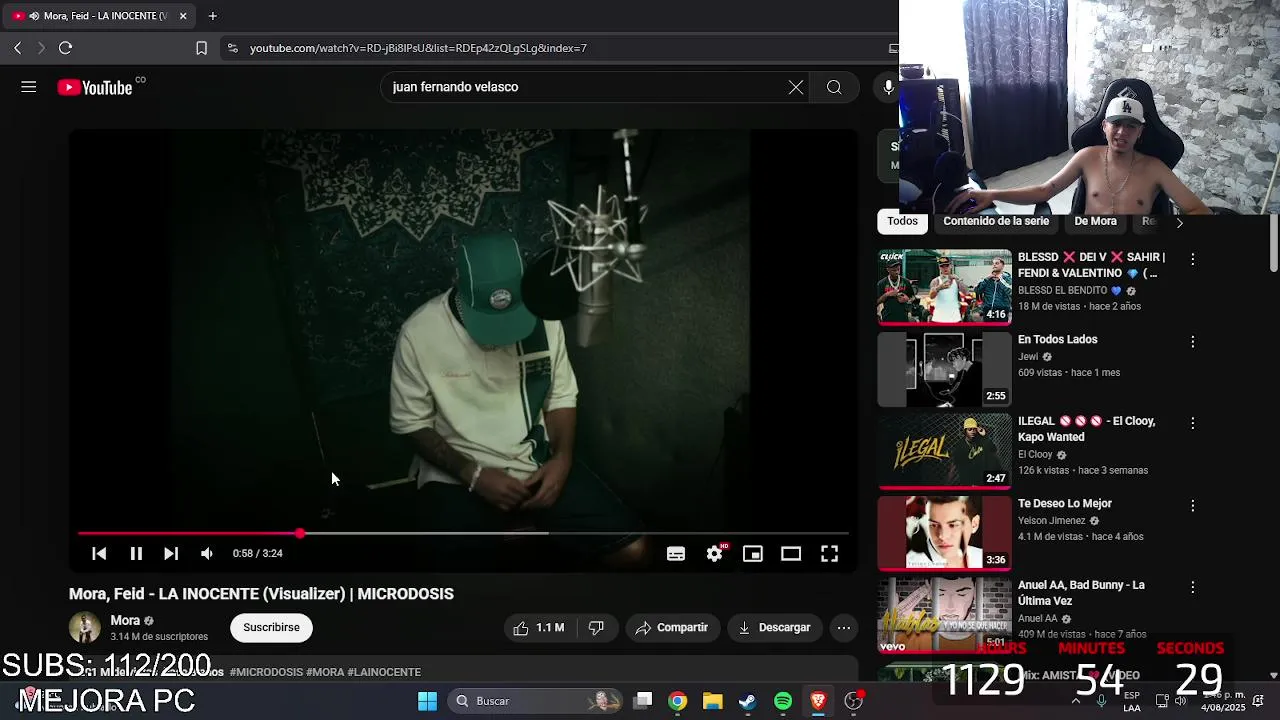Seek using the red progress scrubber

coord(300,533)
